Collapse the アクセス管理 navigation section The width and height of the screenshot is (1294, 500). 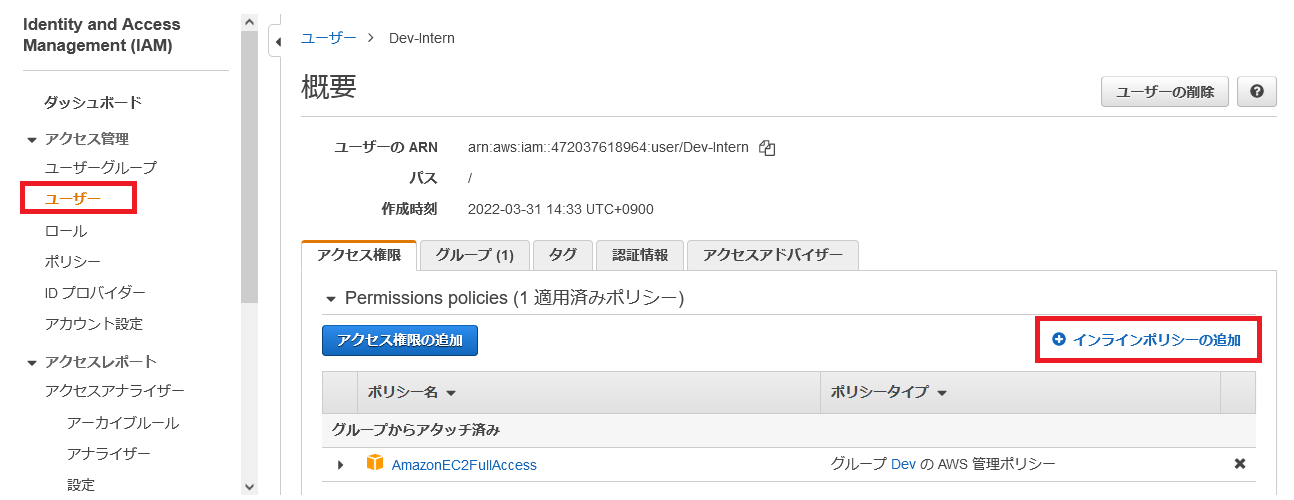[32, 139]
